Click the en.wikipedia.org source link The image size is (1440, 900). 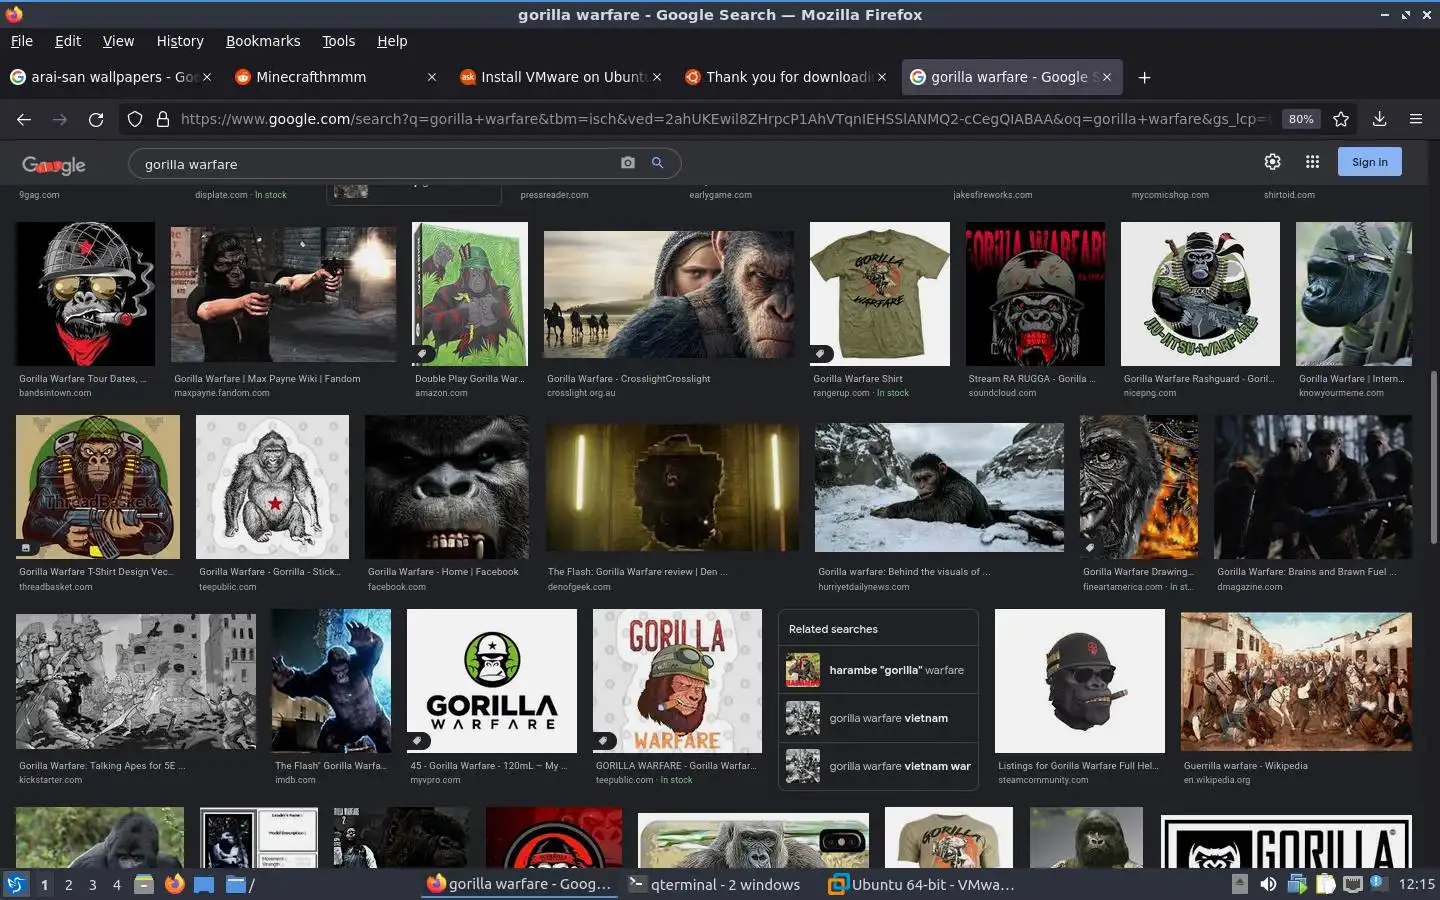coord(1217,780)
